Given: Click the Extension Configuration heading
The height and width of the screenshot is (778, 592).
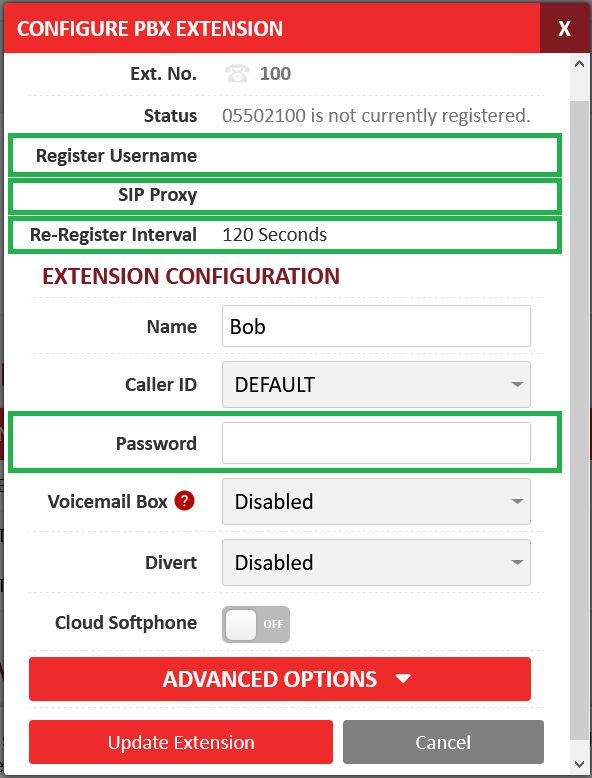Looking at the screenshot, I should pyautogui.click(x=191, y=276).
